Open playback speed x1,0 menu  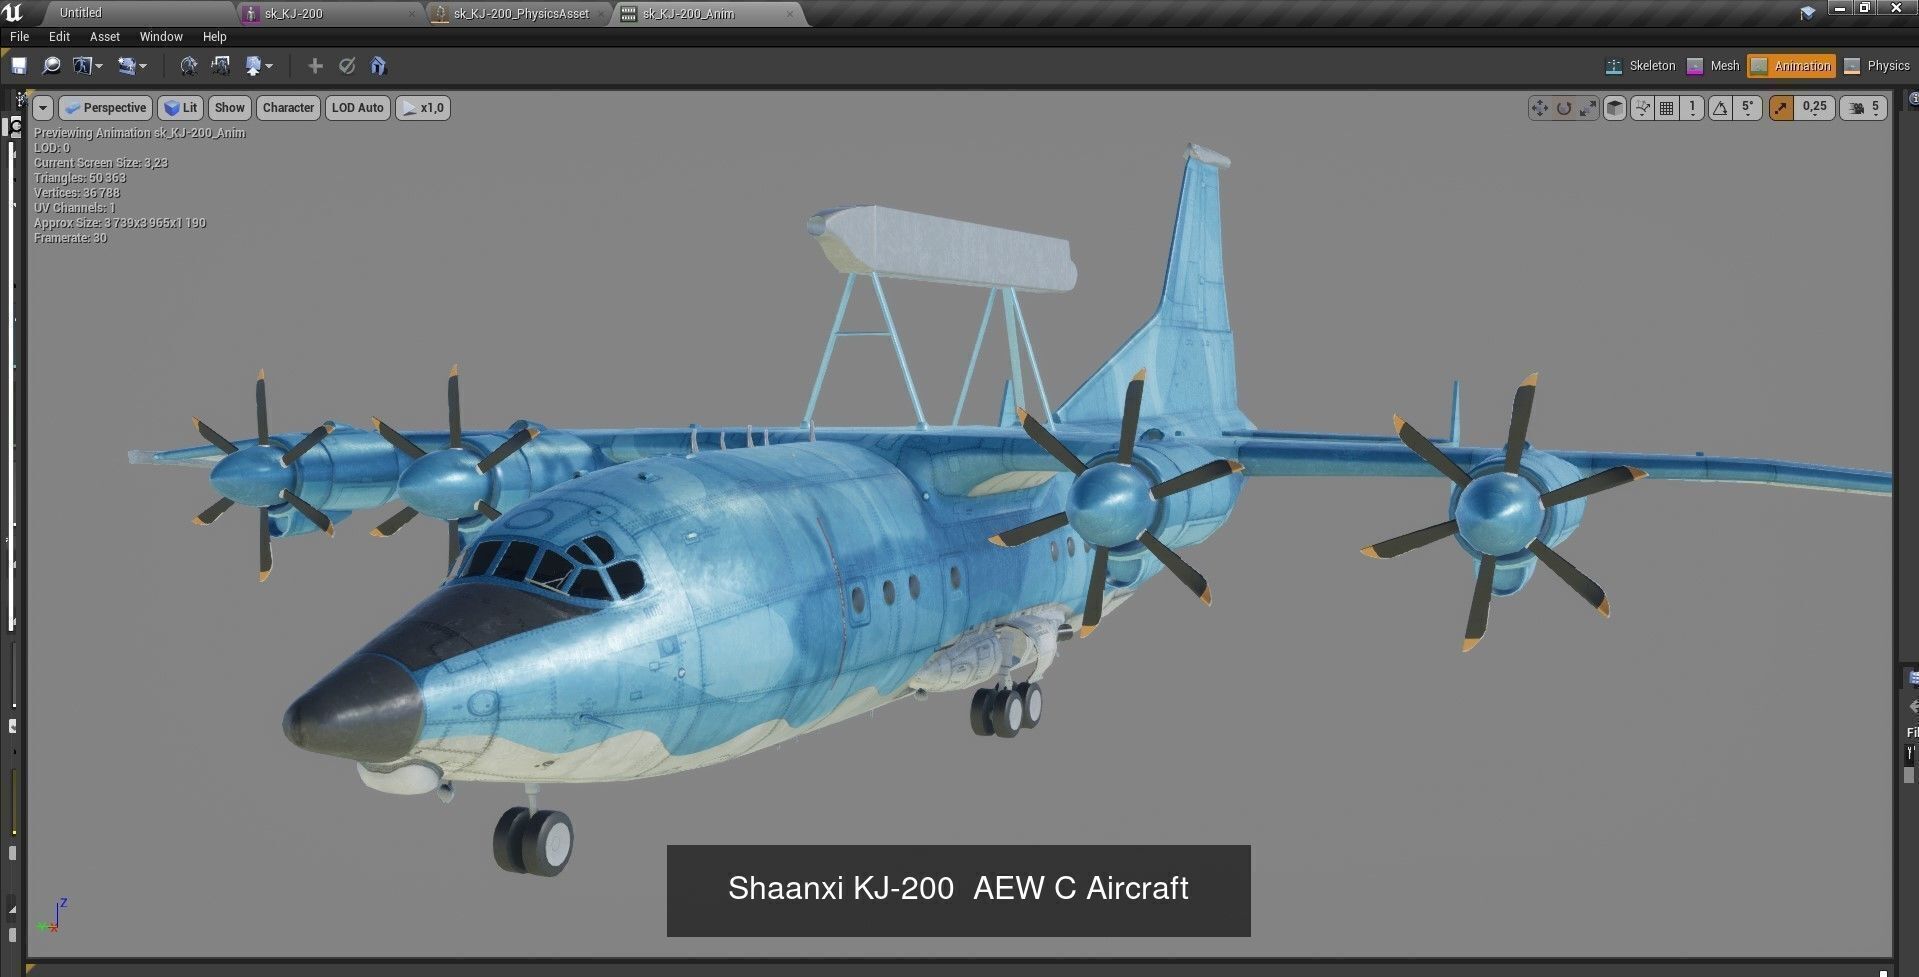423,108
